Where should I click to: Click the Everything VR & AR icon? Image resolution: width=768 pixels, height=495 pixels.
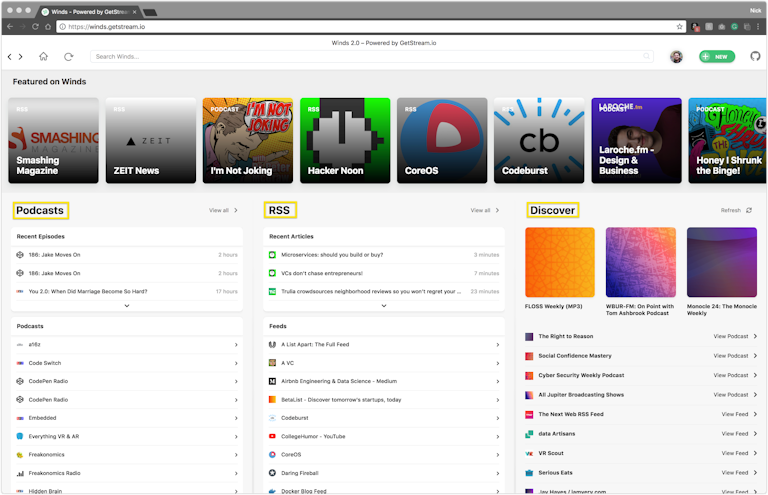click(20, 436)
